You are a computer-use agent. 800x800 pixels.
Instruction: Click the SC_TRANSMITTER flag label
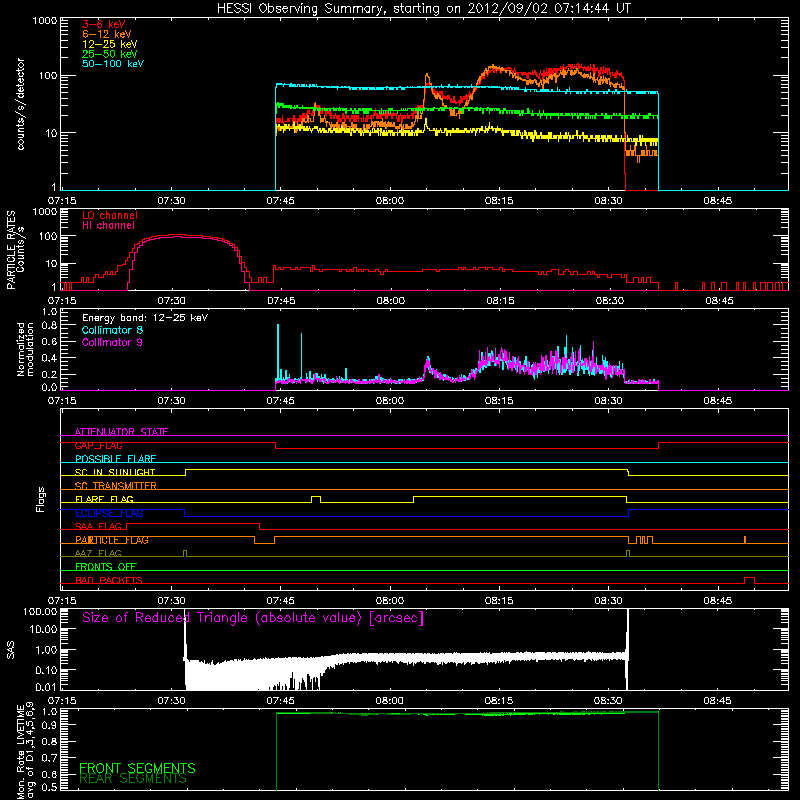pos(116,486)
